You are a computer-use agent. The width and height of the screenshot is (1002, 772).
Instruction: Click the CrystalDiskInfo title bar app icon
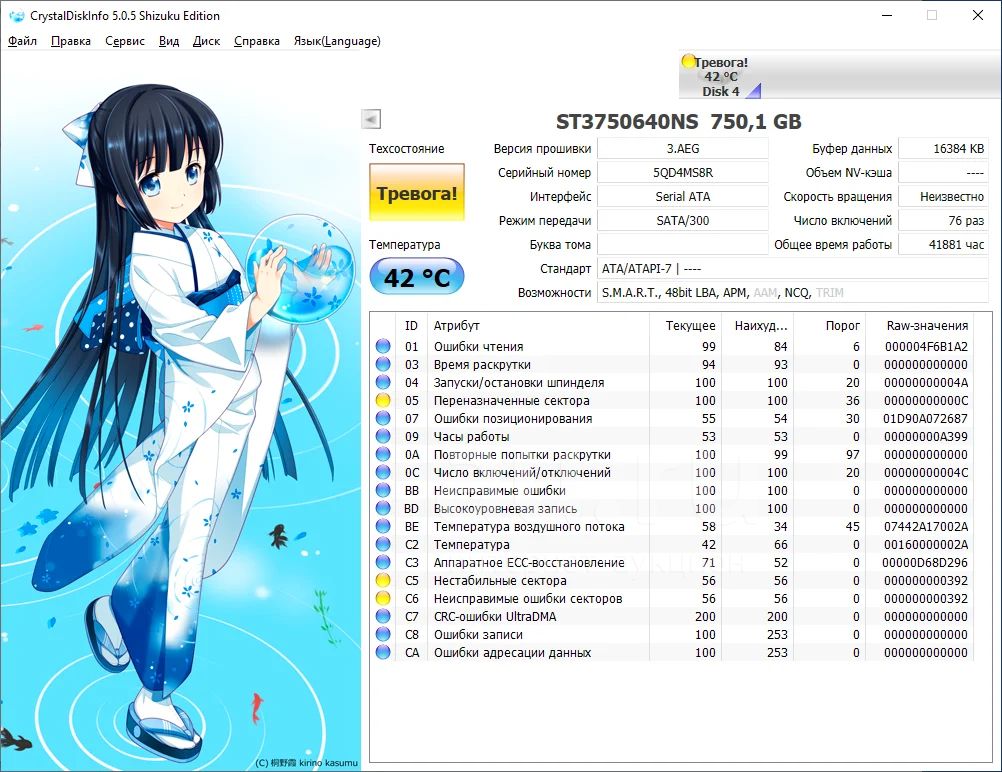pos(17,16)
